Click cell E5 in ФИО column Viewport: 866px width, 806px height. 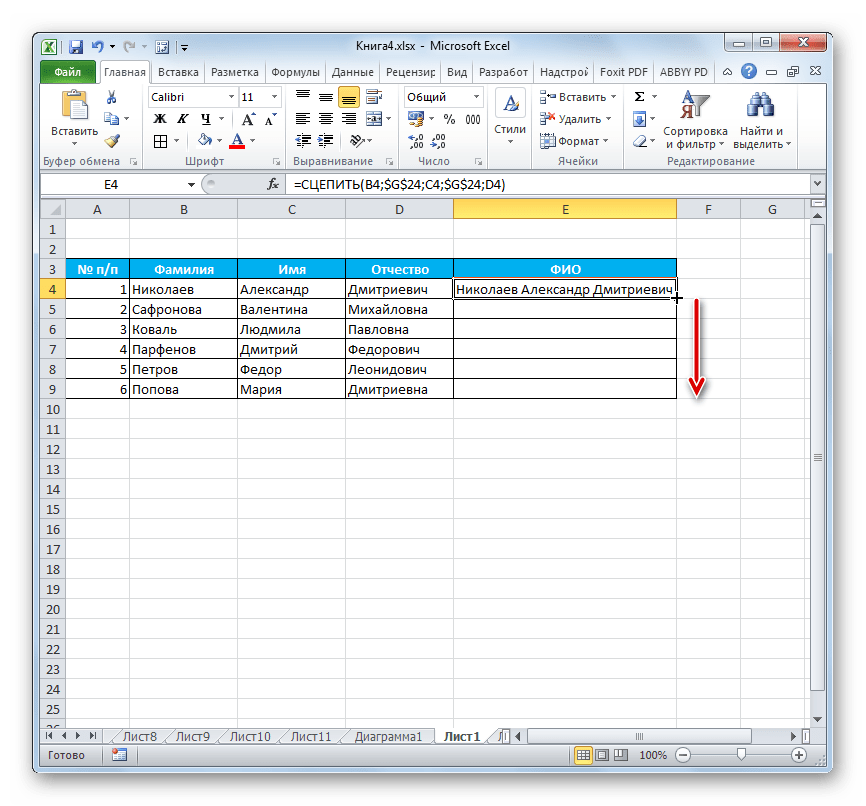point(564,309)
